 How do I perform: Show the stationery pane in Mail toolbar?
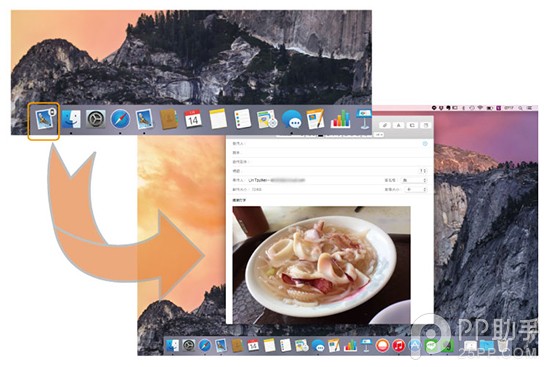tap(425, 125)
